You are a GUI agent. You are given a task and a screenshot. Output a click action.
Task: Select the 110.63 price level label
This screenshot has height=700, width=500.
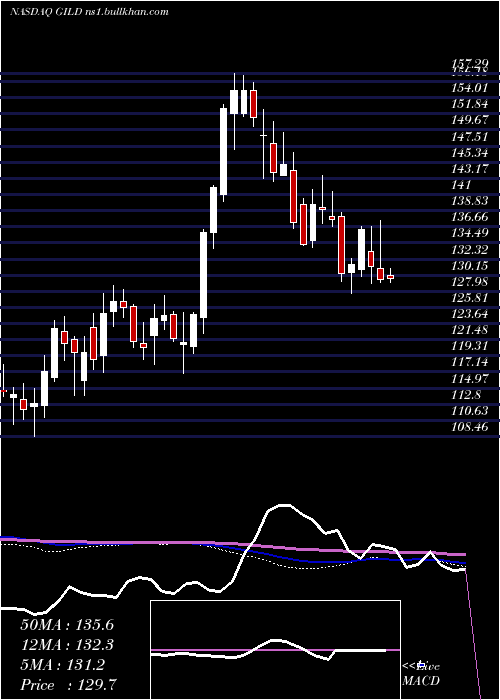(x=468, y=410)
